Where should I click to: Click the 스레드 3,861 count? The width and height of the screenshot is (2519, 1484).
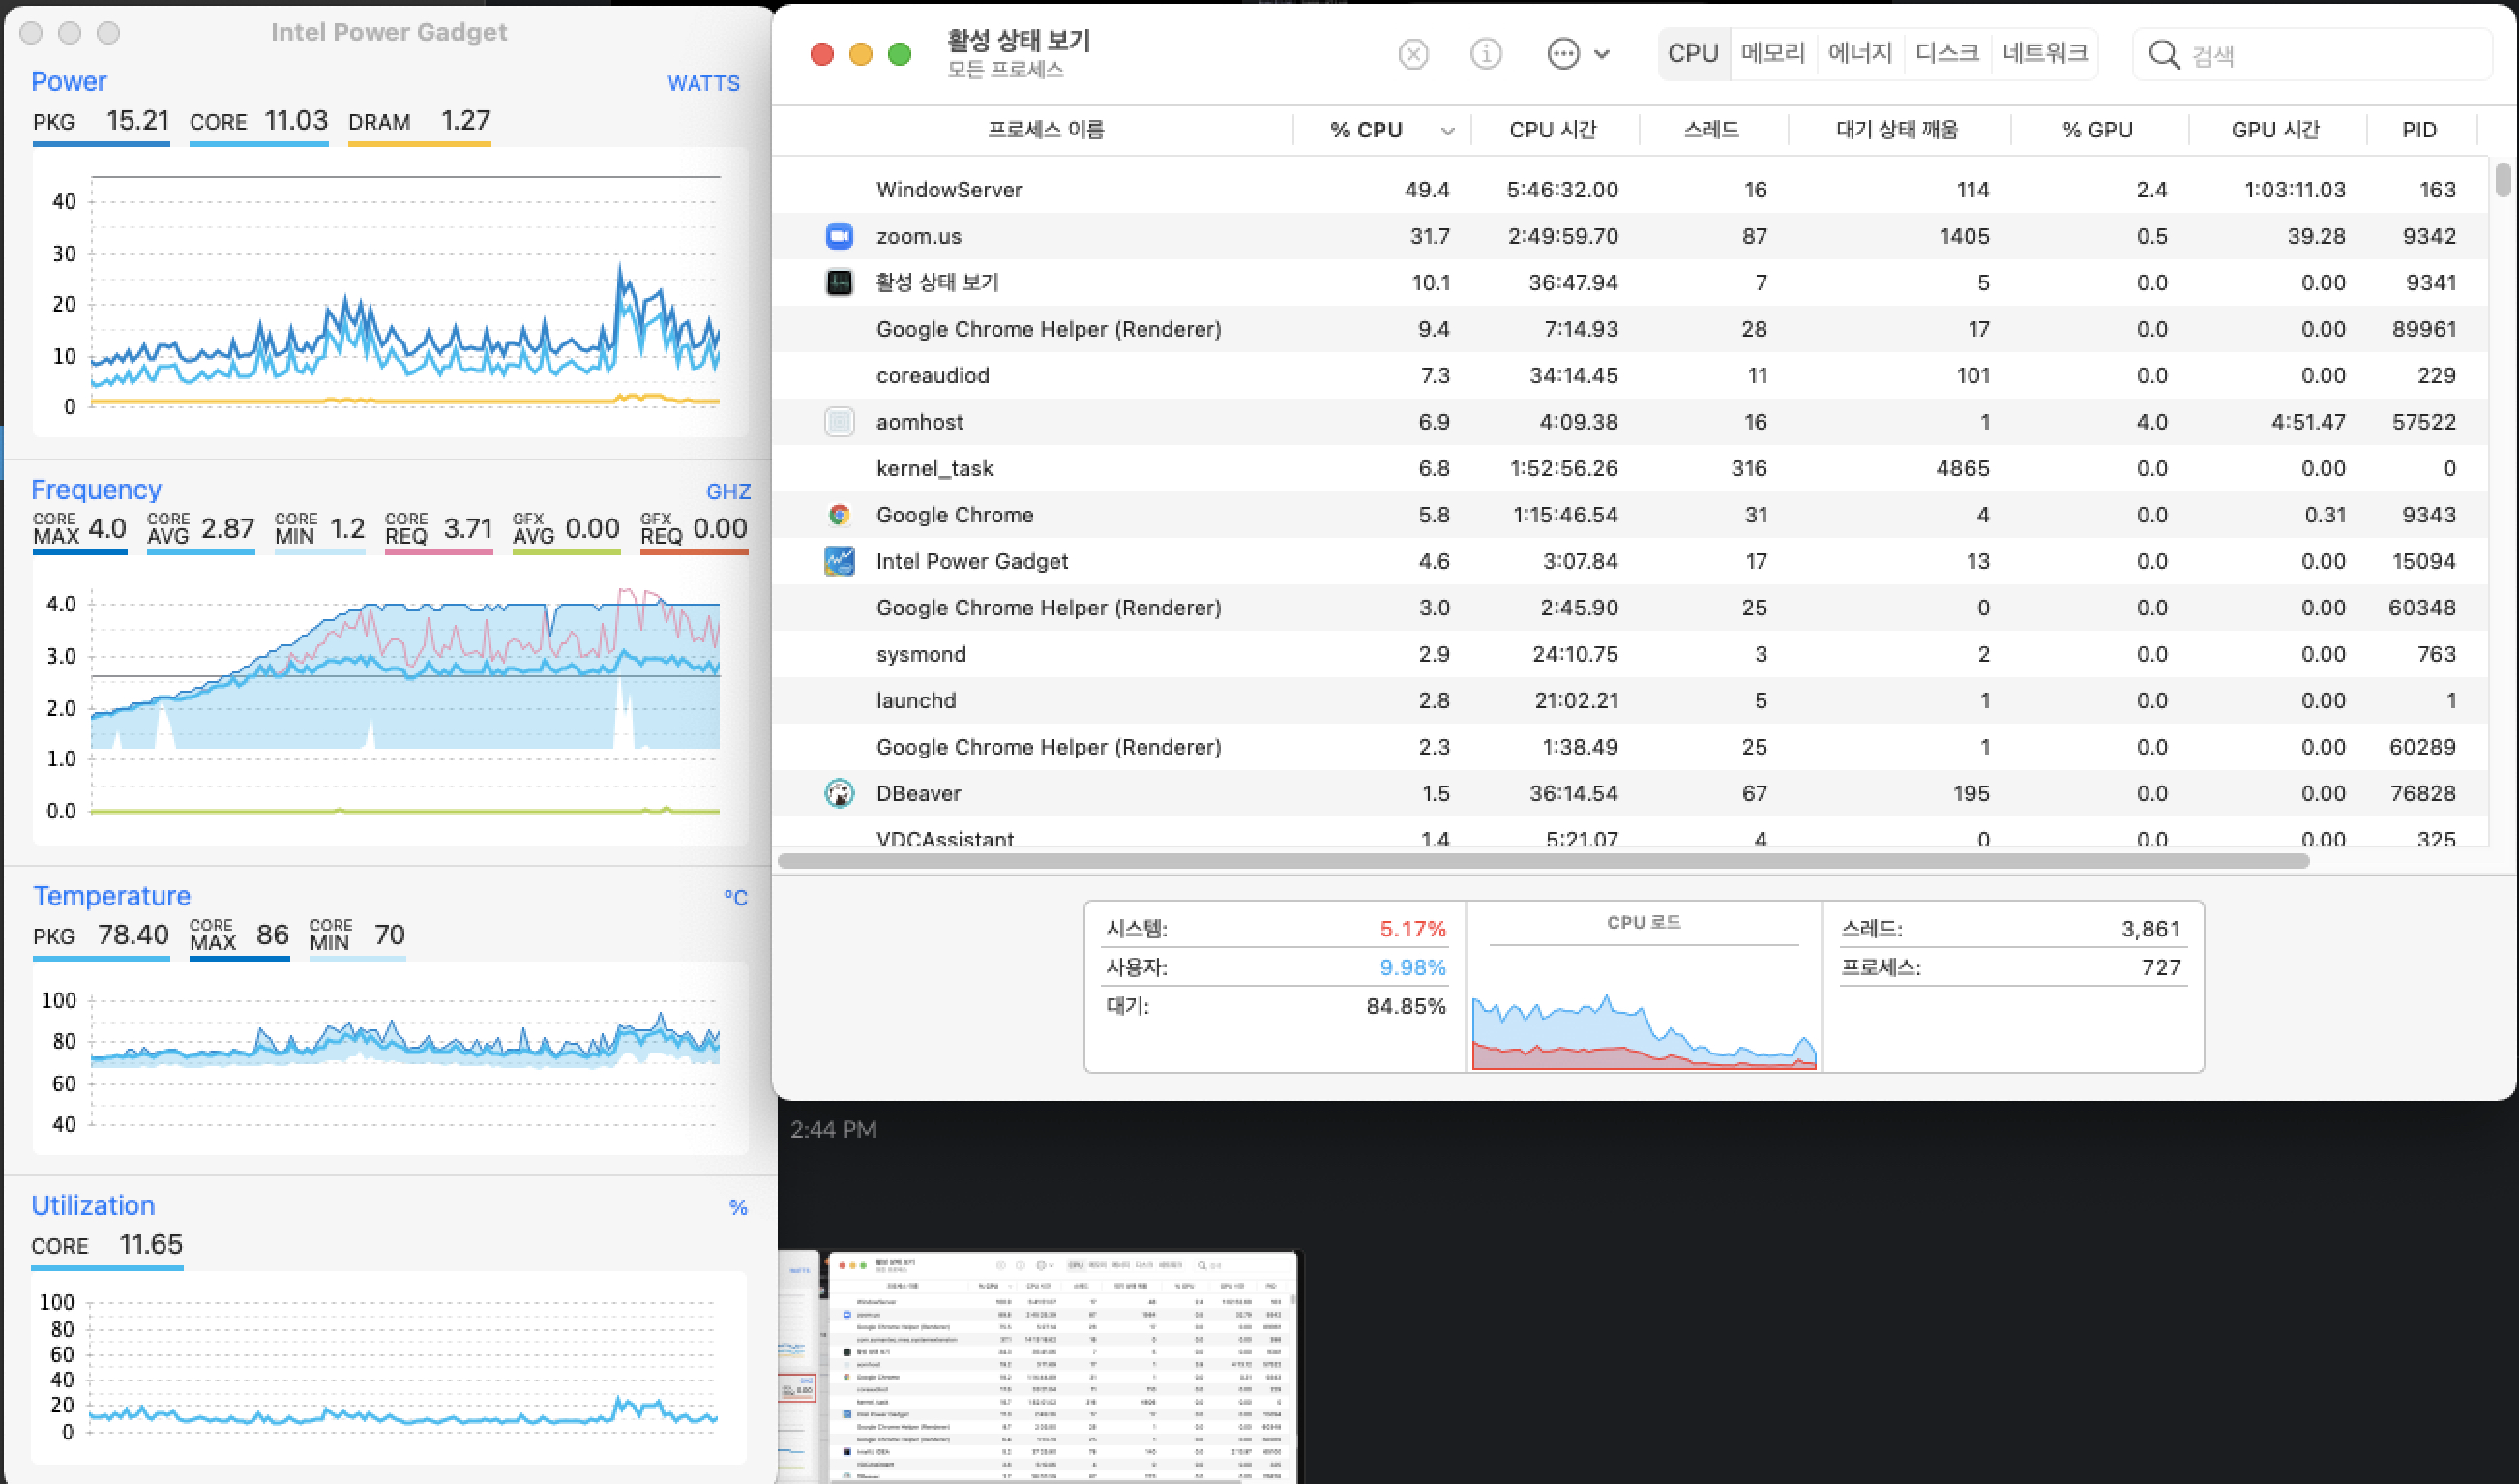tap(2150, 929)
